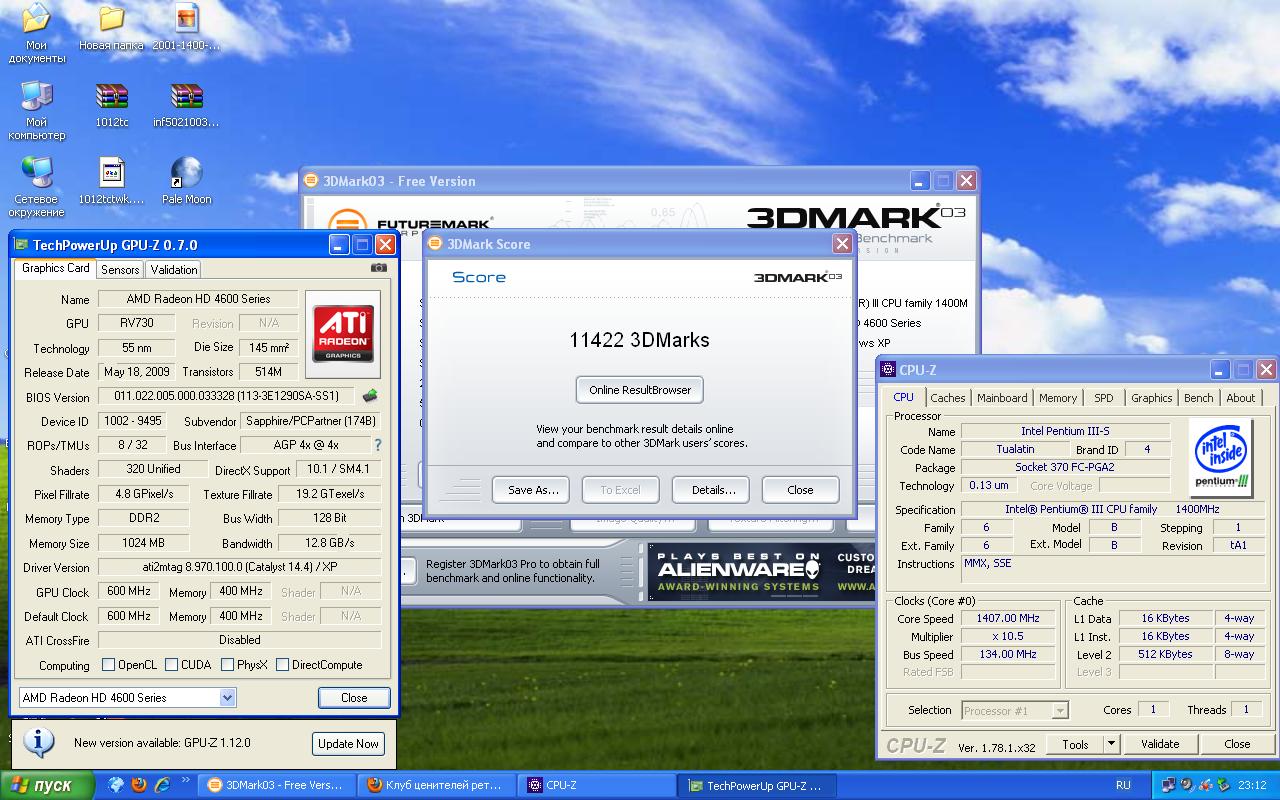Viewport: 1280px width, 800px height.
Task: Open the 1012tc archive icon
Action: pos(111,105)
